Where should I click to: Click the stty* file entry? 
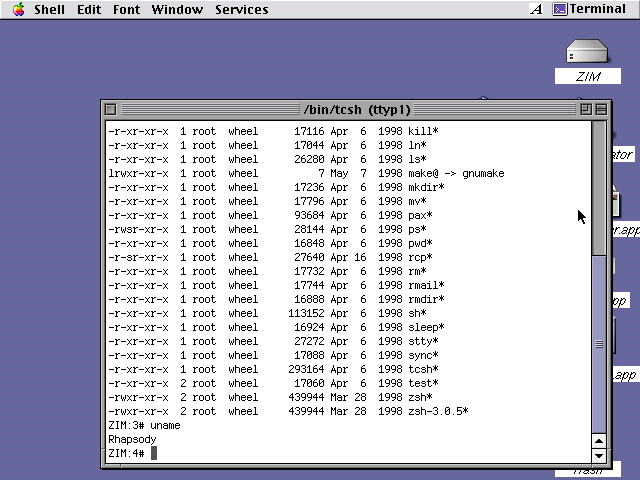coord(423,341)
